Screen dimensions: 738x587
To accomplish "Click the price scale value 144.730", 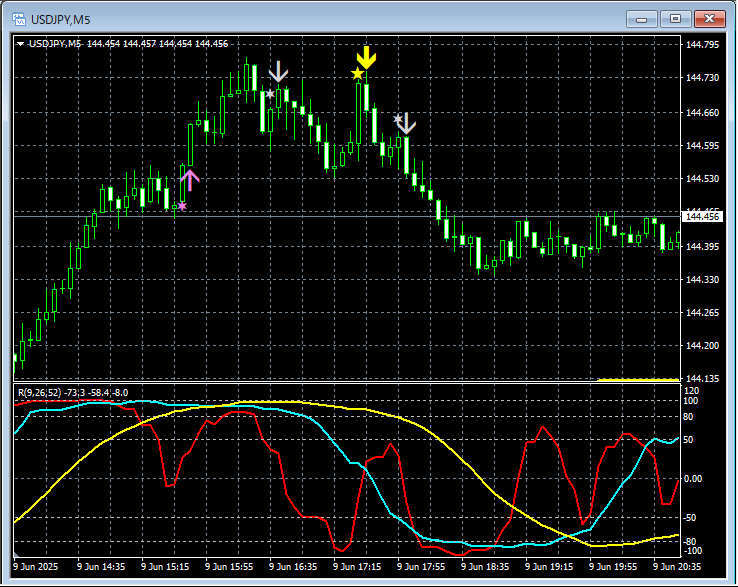I will 702,78.
